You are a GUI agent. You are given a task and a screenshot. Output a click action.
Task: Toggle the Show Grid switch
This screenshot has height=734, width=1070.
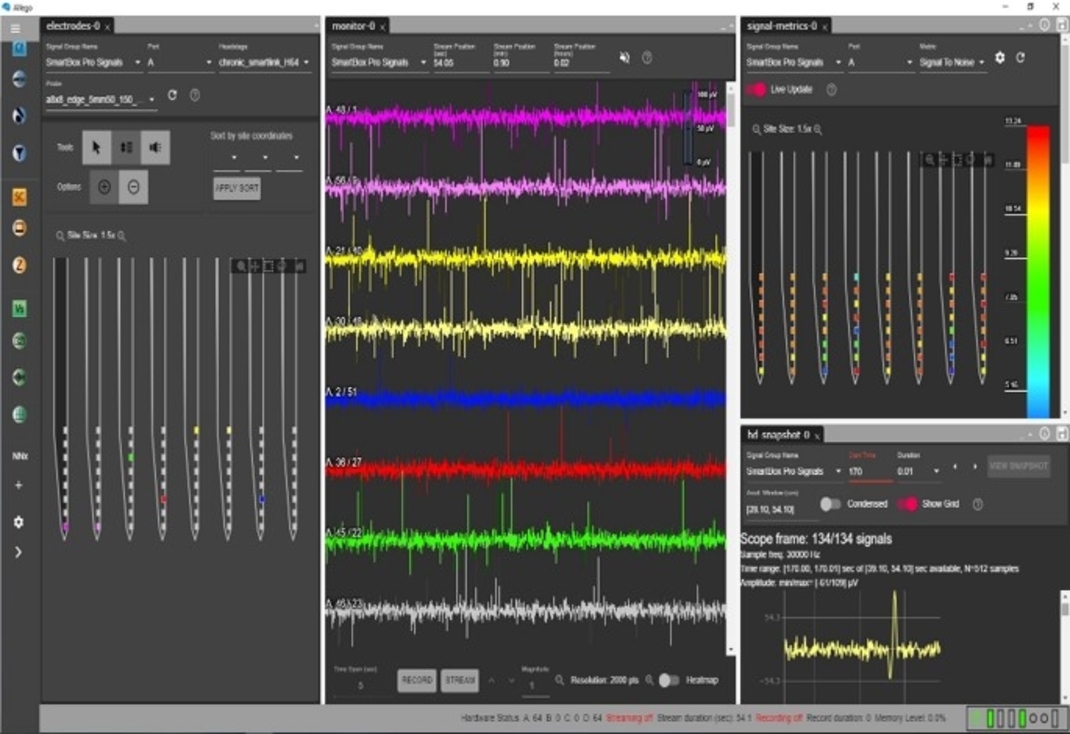(x=907, y=504)
